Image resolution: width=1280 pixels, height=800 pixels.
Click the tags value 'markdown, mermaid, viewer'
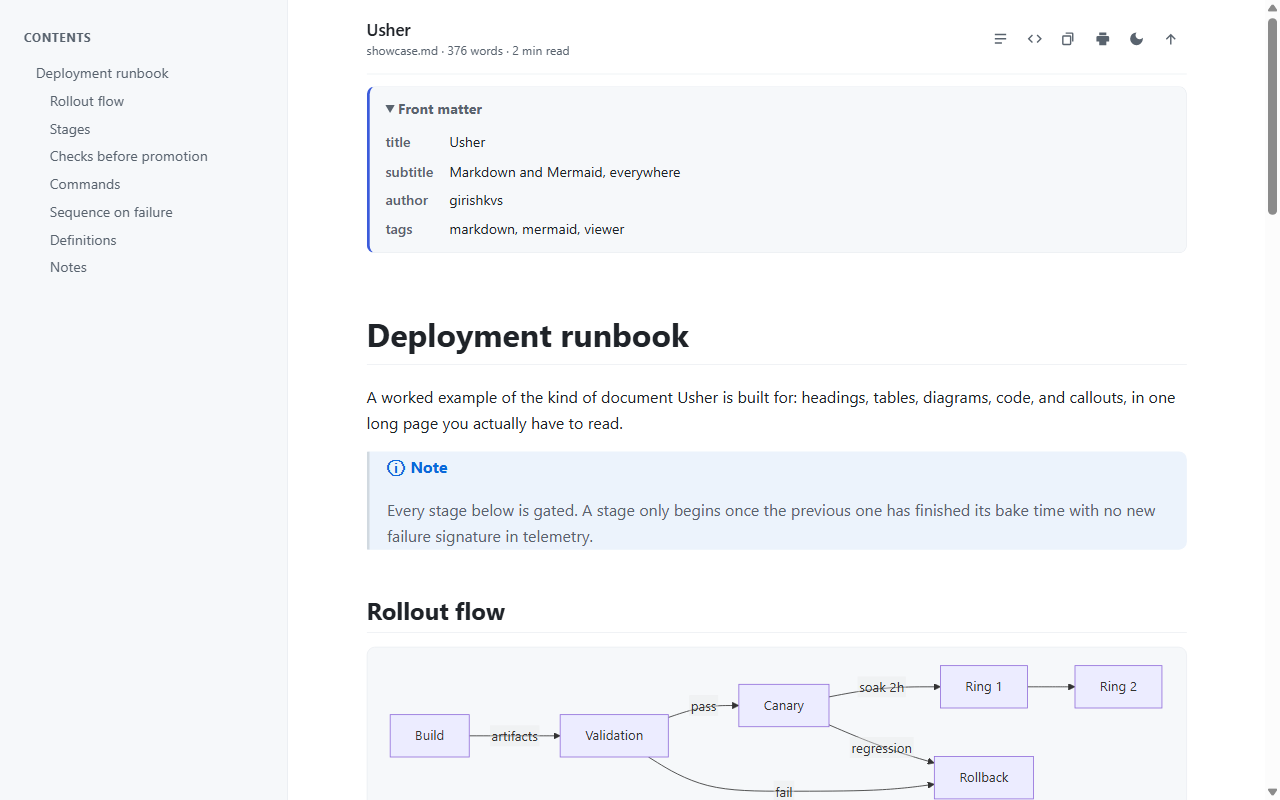click(537, 229)
